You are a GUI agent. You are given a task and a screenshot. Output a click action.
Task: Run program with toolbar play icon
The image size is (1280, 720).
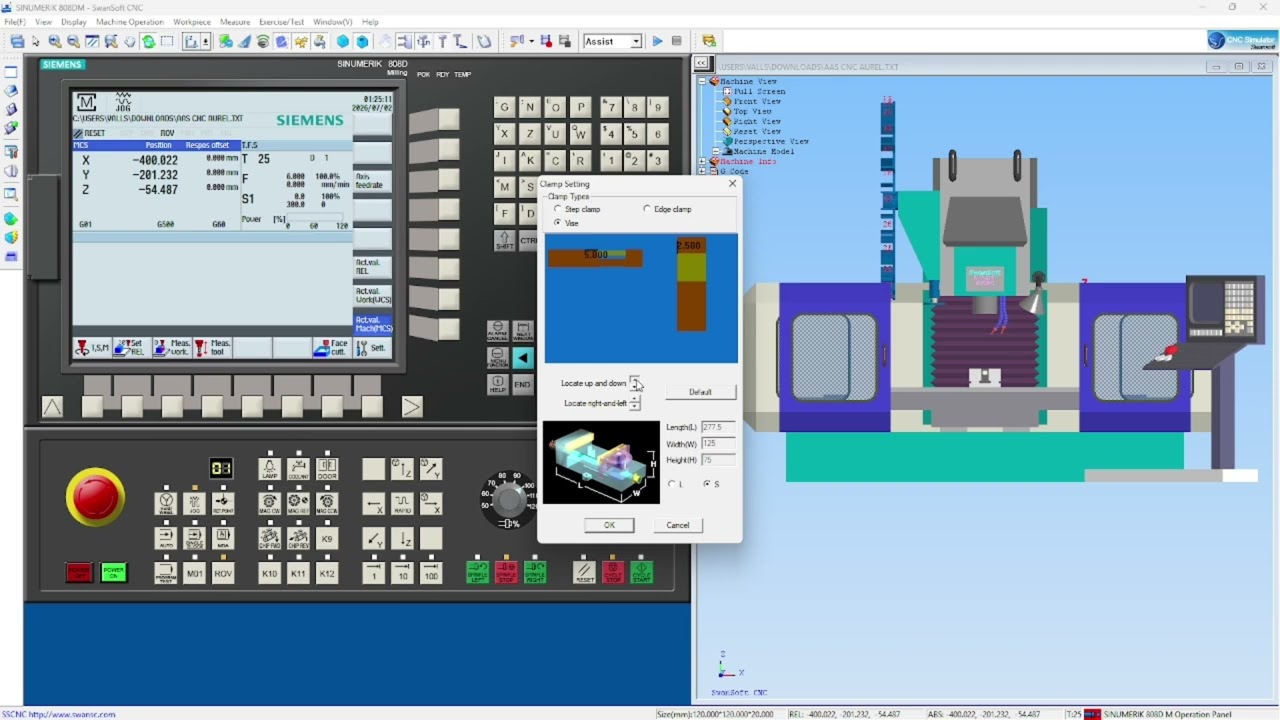coord(657,41)
